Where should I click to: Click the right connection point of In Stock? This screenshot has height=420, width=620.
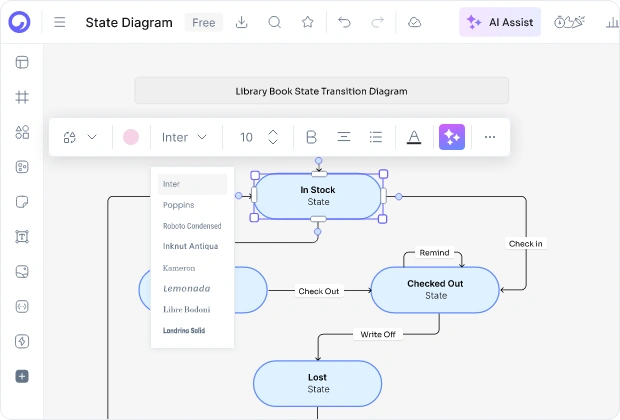point(399,197)
